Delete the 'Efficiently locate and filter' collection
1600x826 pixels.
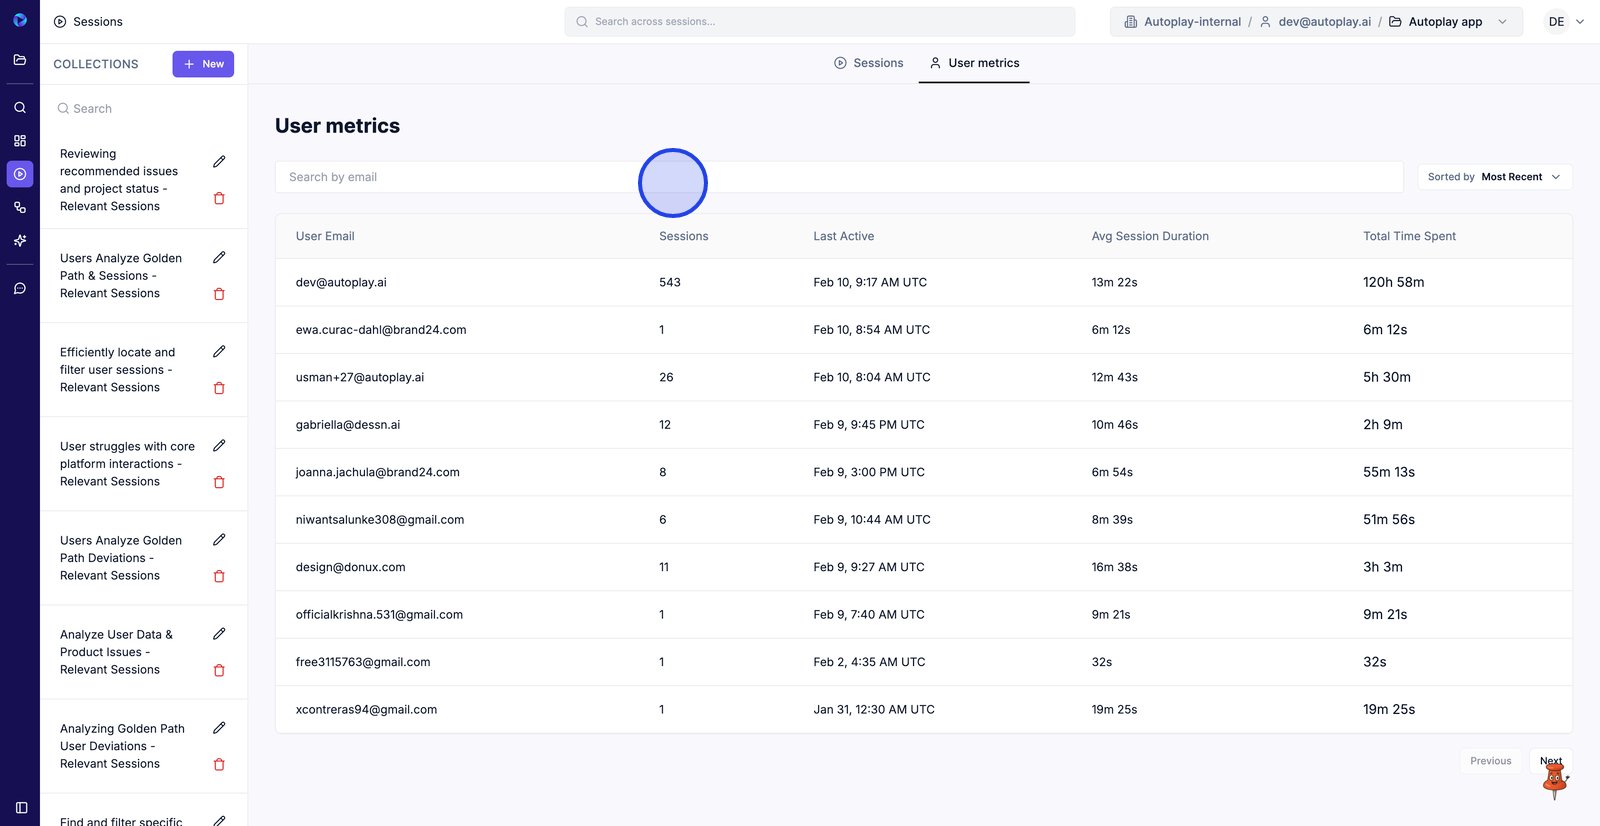point(219,388)
